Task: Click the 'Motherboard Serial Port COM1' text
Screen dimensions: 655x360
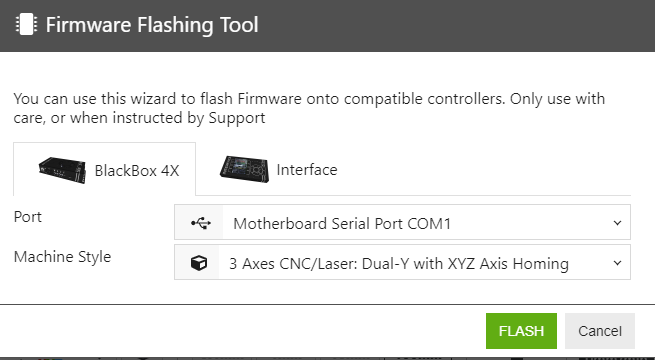Action: 342,224
